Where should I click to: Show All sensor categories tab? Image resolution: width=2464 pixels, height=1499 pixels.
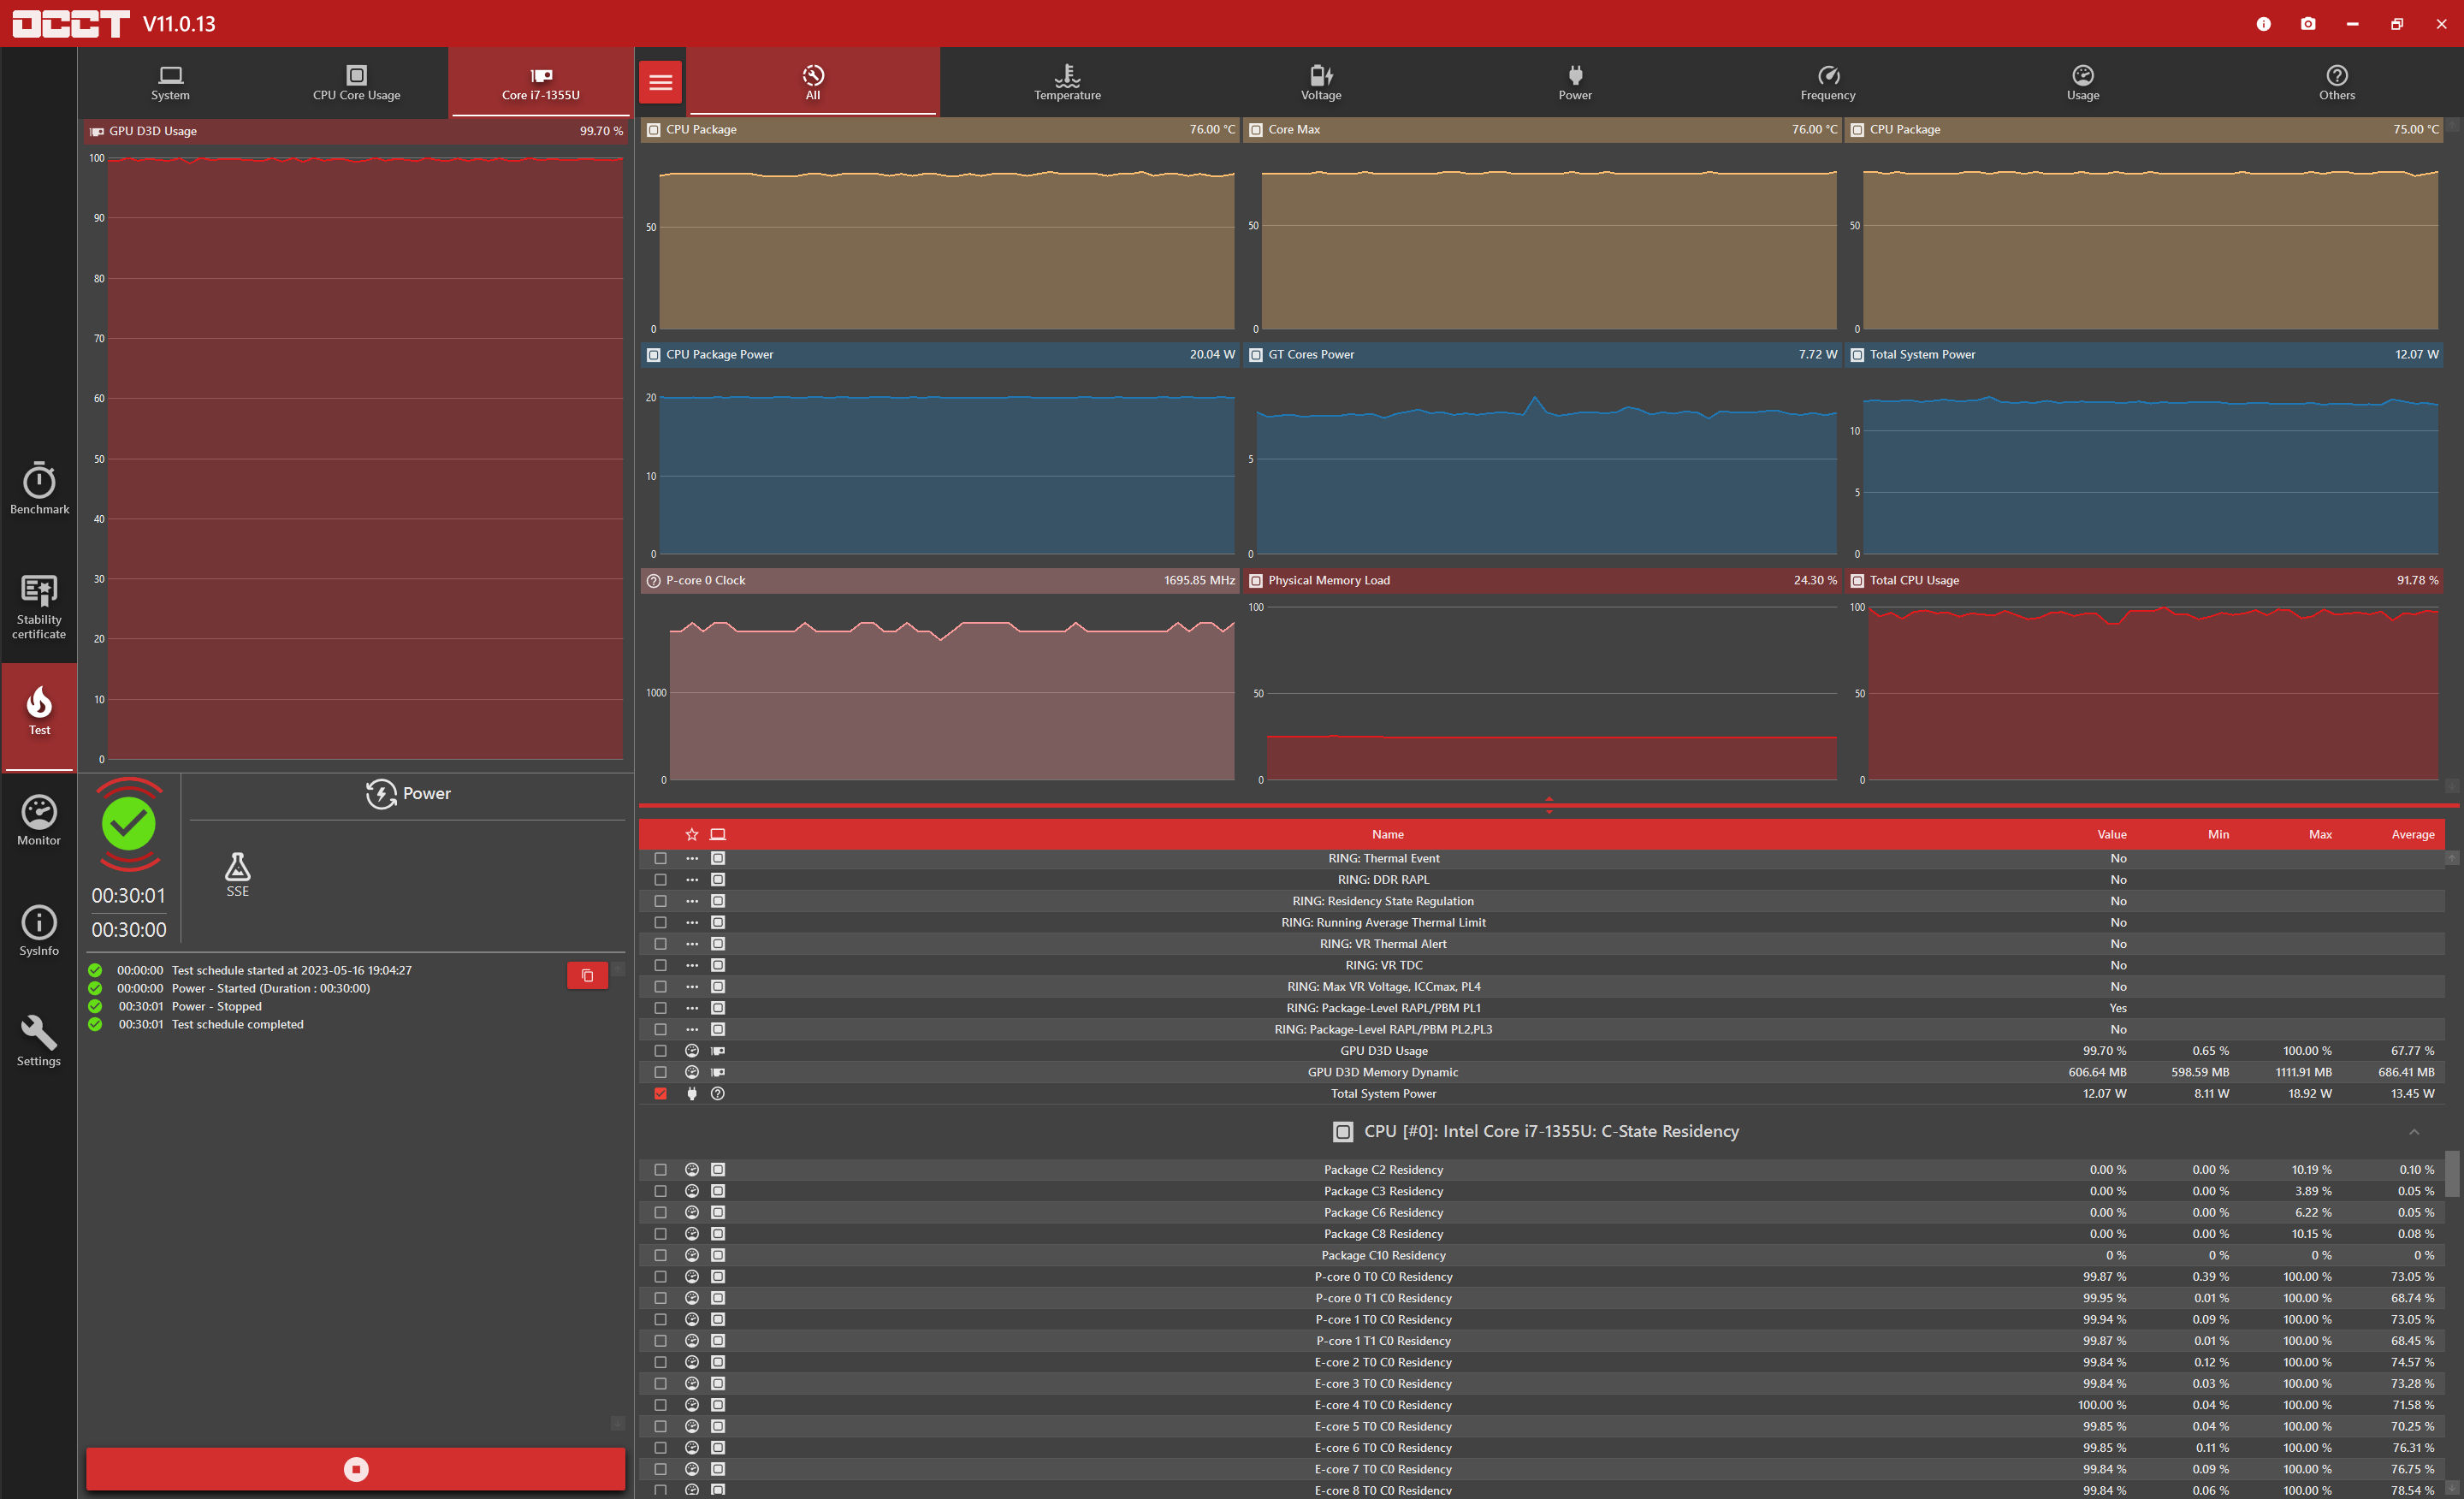[813, 82]
